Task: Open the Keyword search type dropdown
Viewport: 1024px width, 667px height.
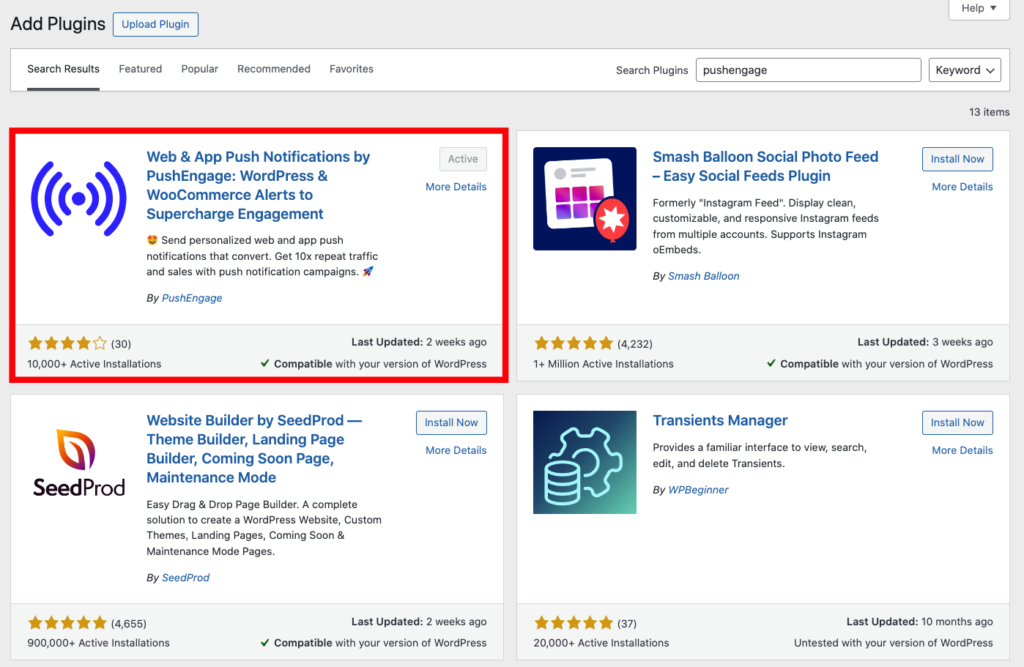Action: (x=964, y=70)
